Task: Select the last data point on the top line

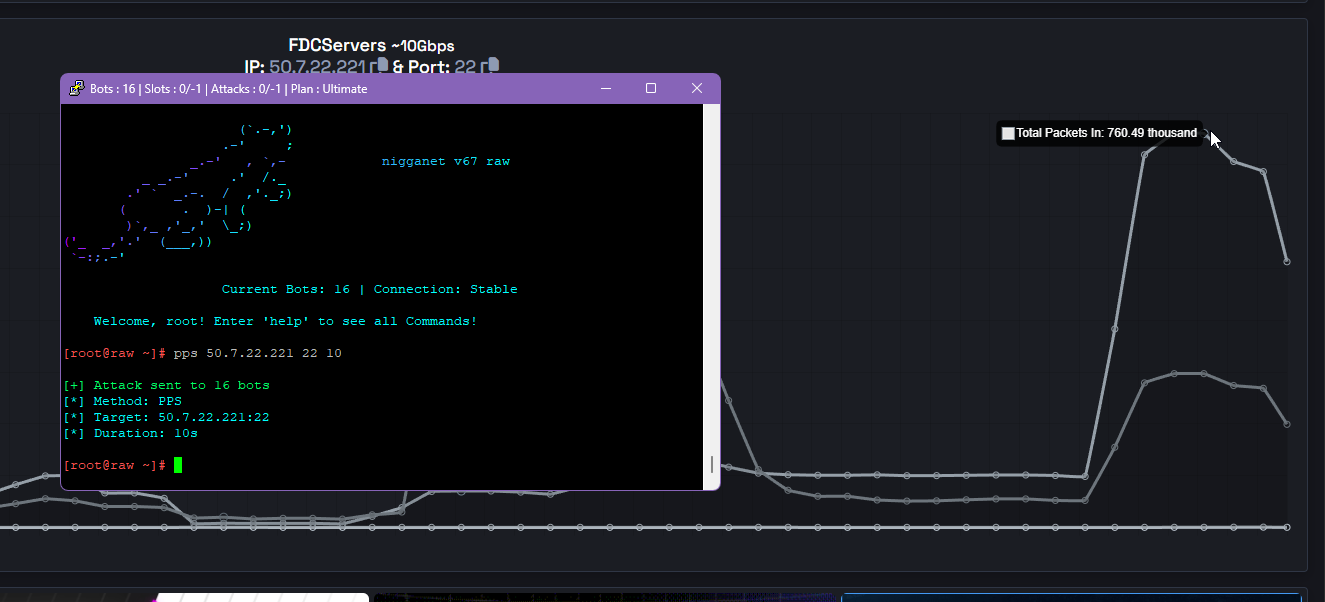Action: [1287, 262]
